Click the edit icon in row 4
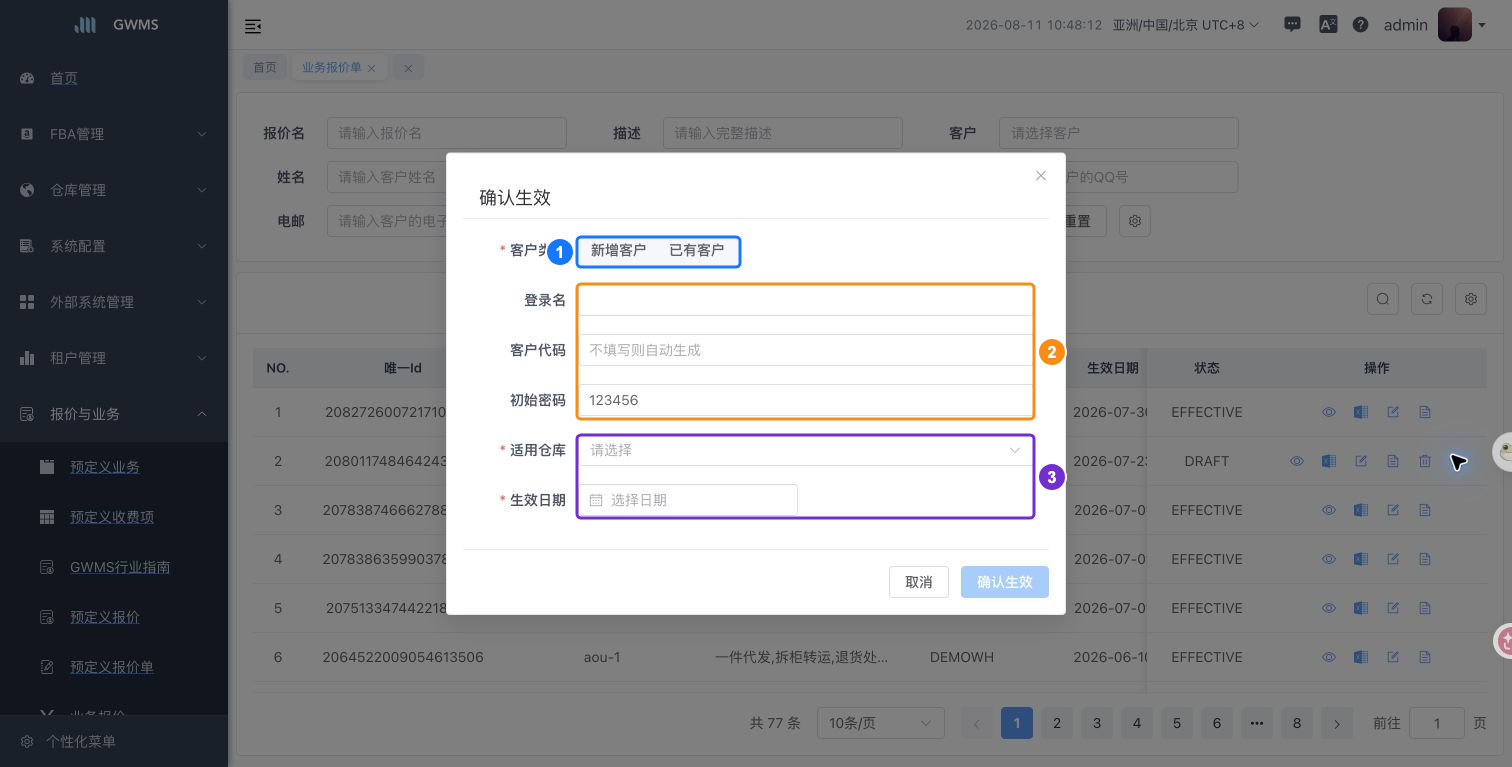1512x767 pixels. pyautogui.click(x=1393, y=559)
